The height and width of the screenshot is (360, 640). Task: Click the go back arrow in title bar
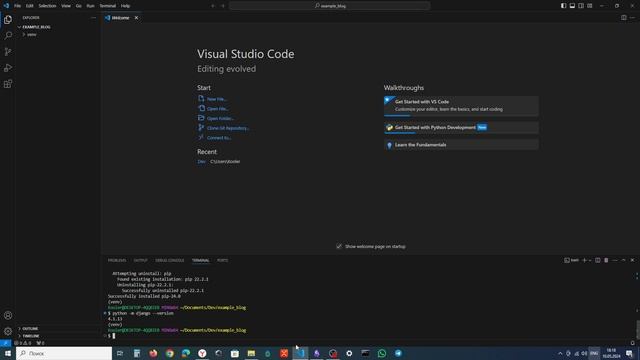point(213,6)
